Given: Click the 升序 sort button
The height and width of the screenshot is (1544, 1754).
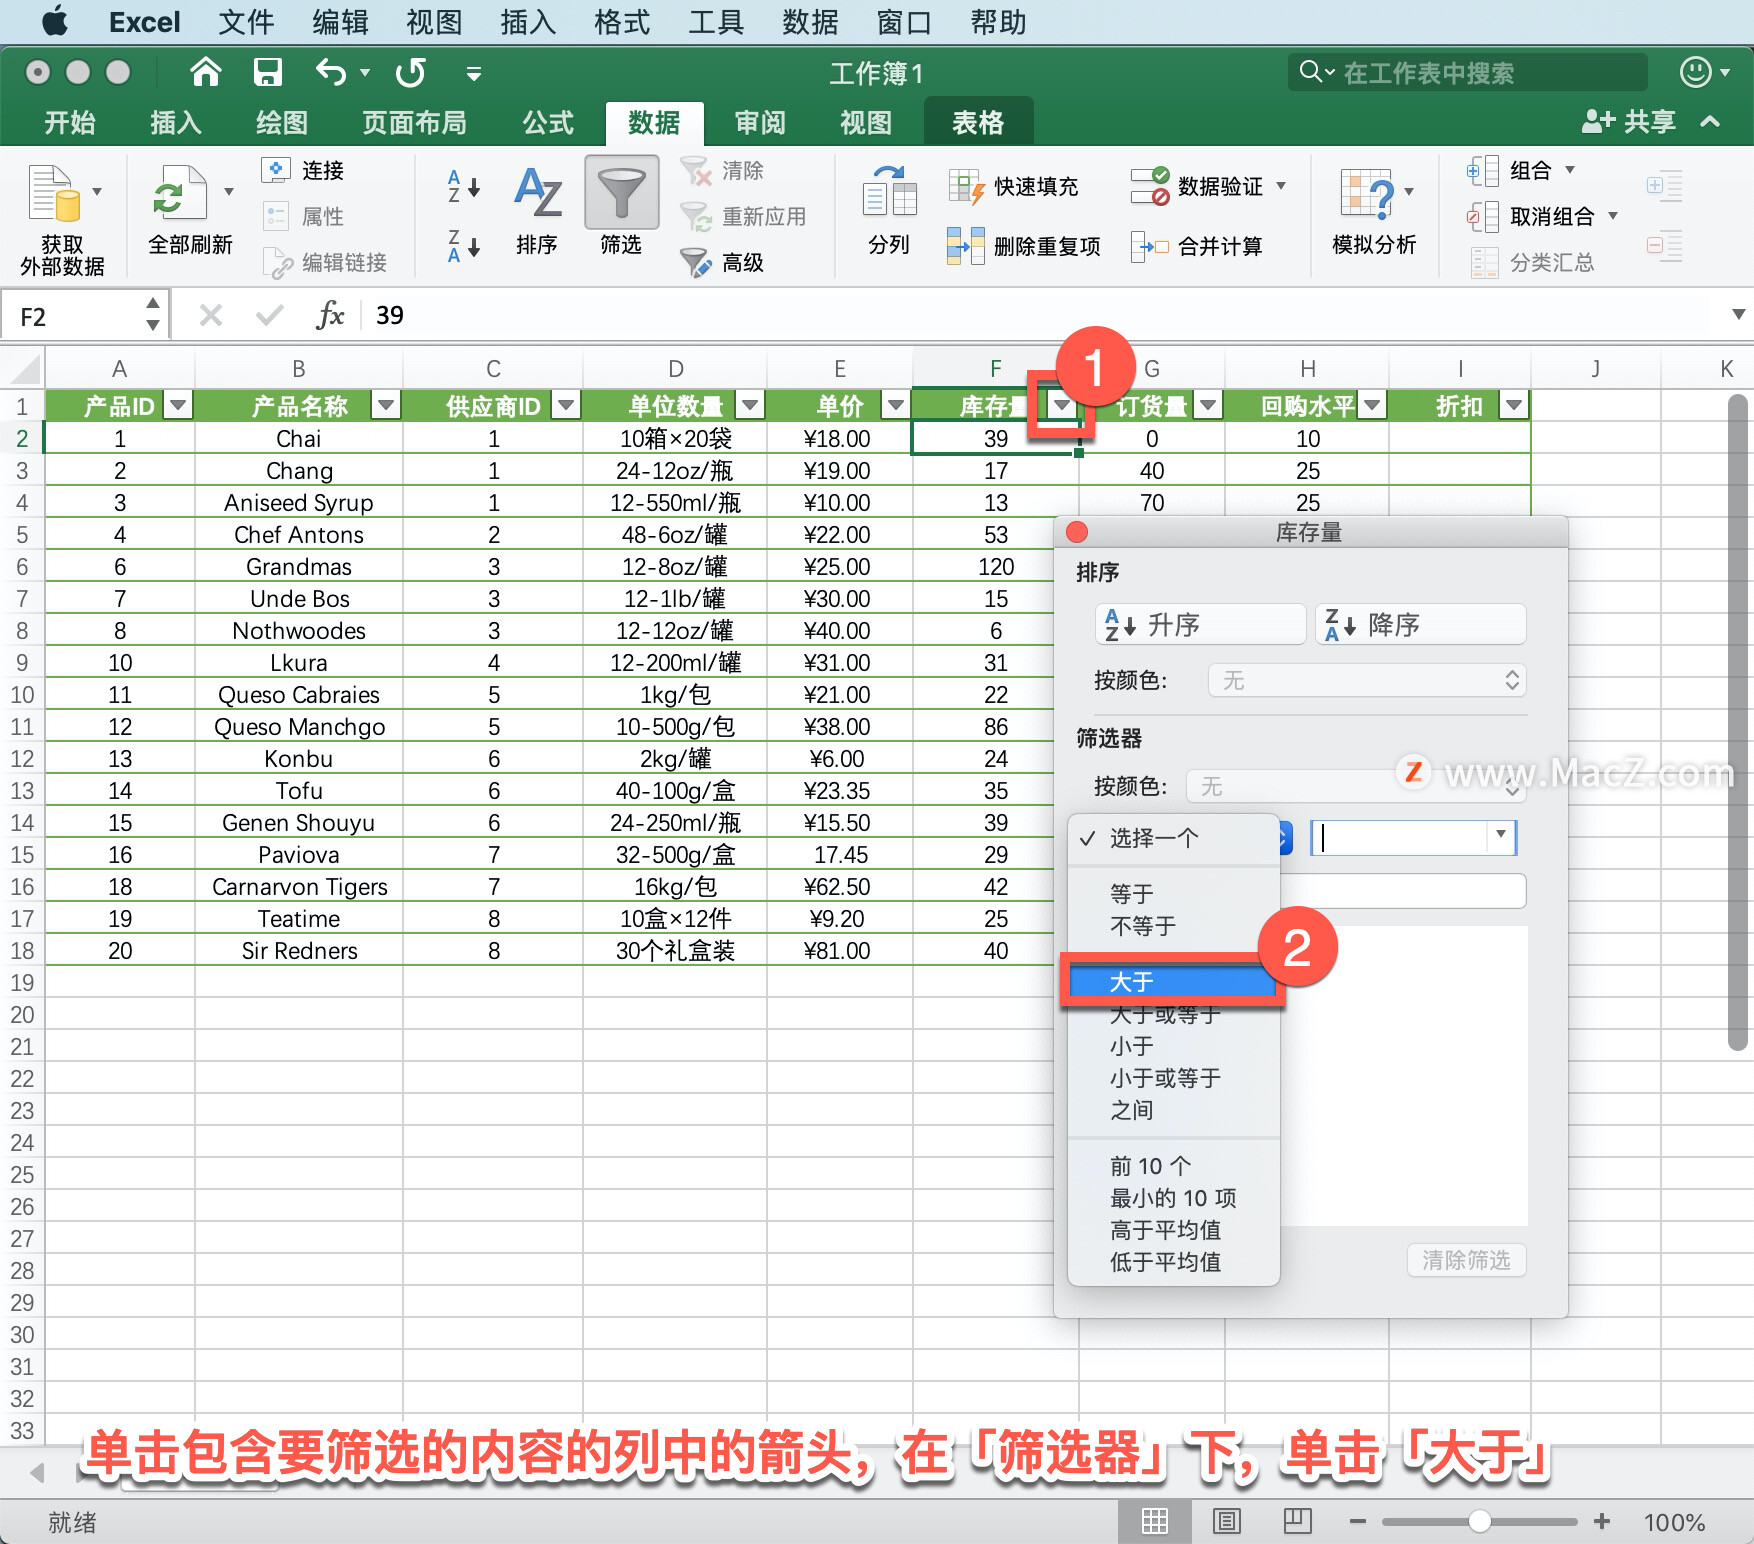Looking at the screenshot, I should pyautogui.click(x=1200, y=625).
